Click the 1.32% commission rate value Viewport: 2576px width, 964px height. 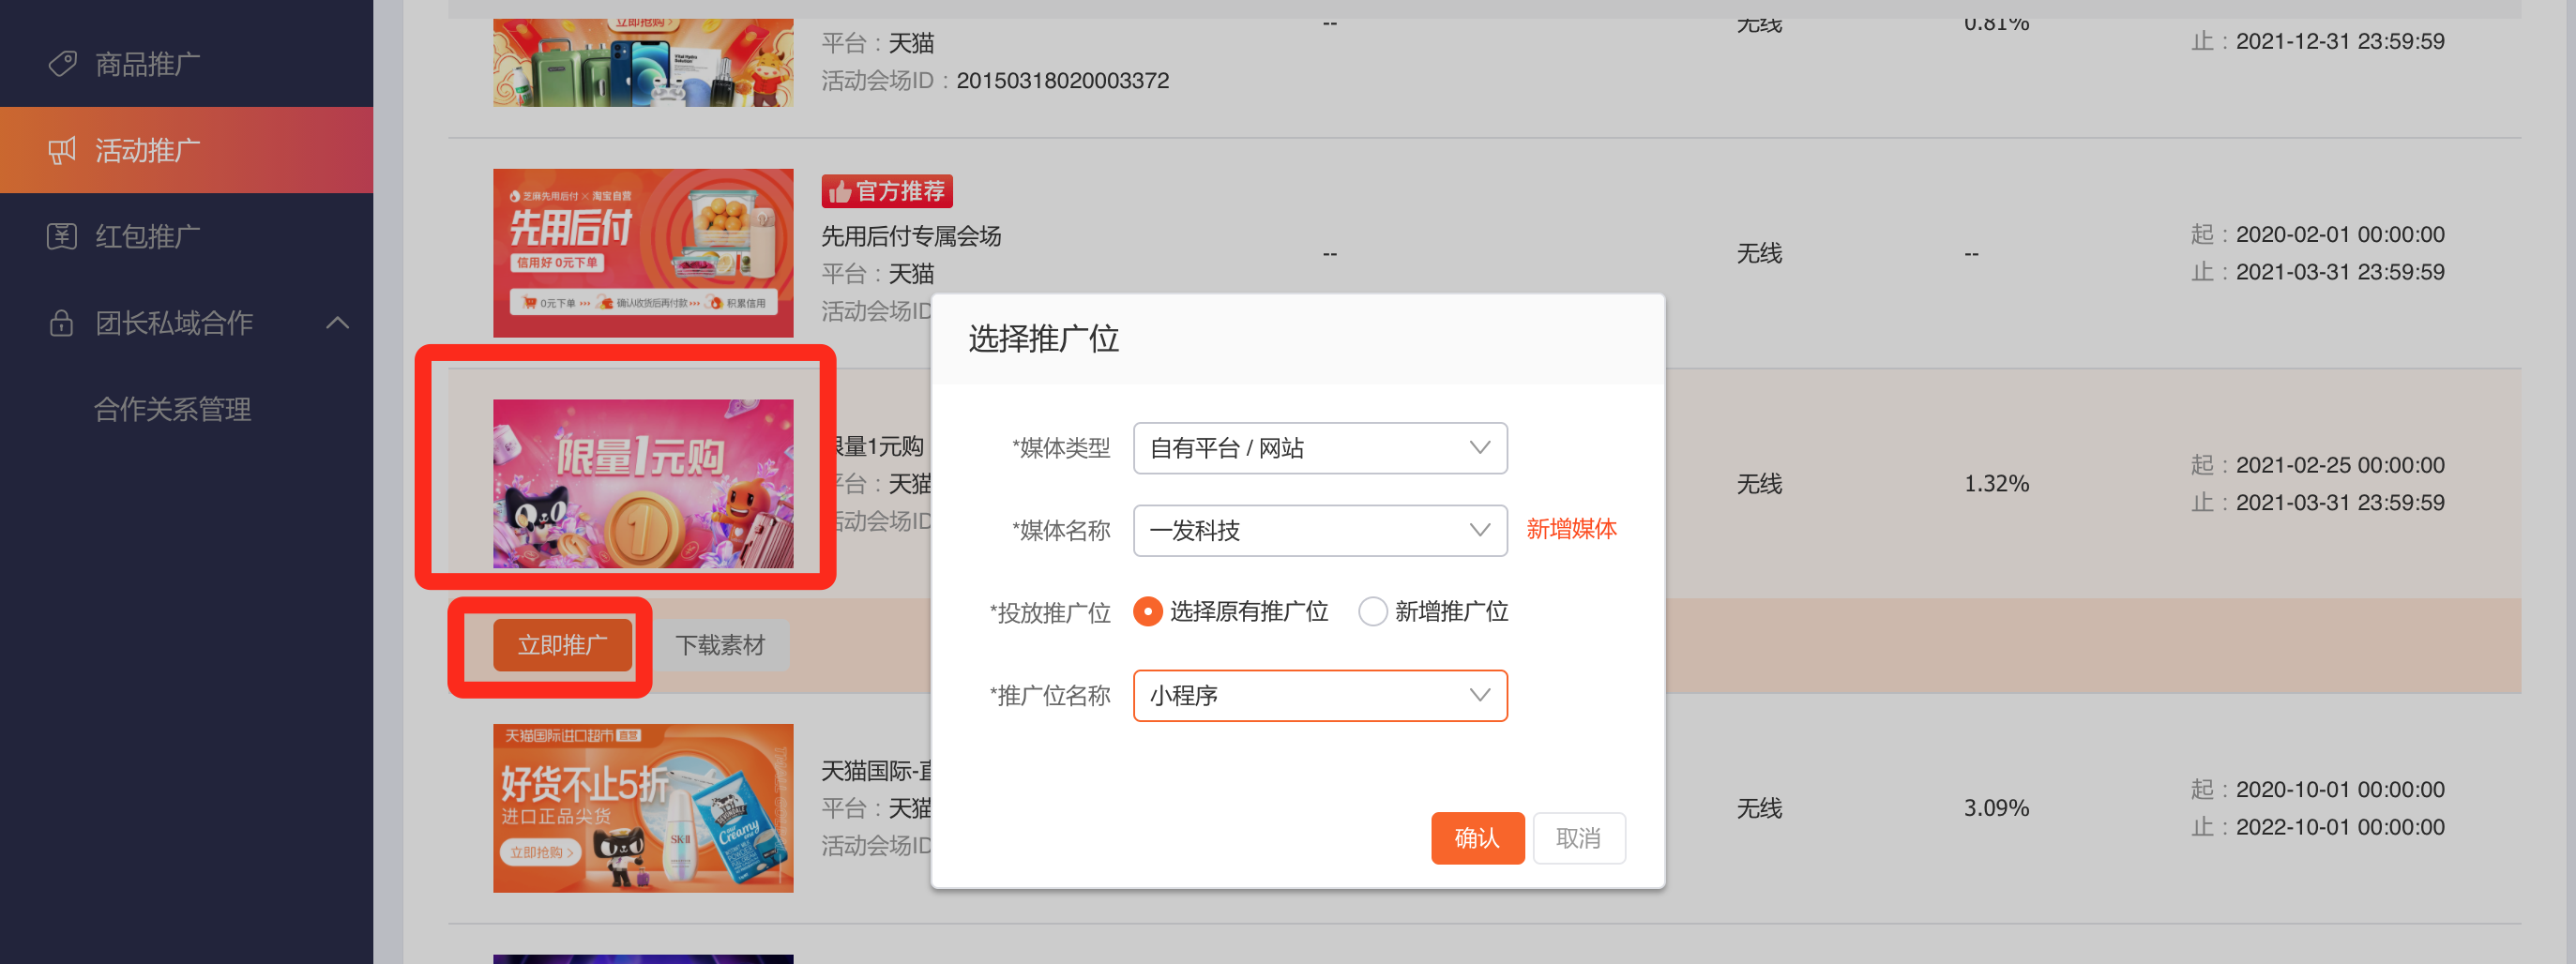1996,484
